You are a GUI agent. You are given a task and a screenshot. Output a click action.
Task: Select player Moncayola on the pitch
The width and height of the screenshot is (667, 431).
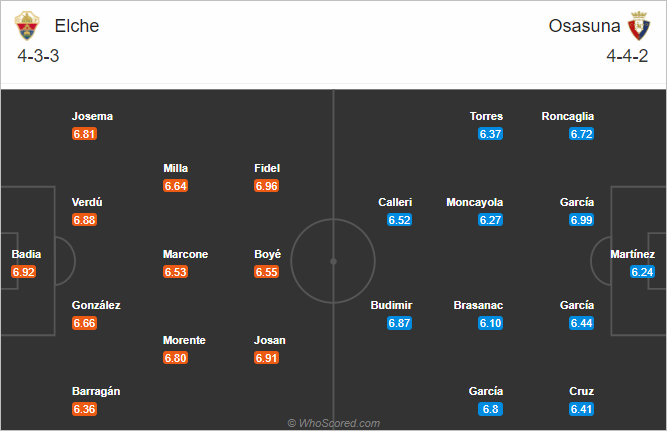[475, 203]
